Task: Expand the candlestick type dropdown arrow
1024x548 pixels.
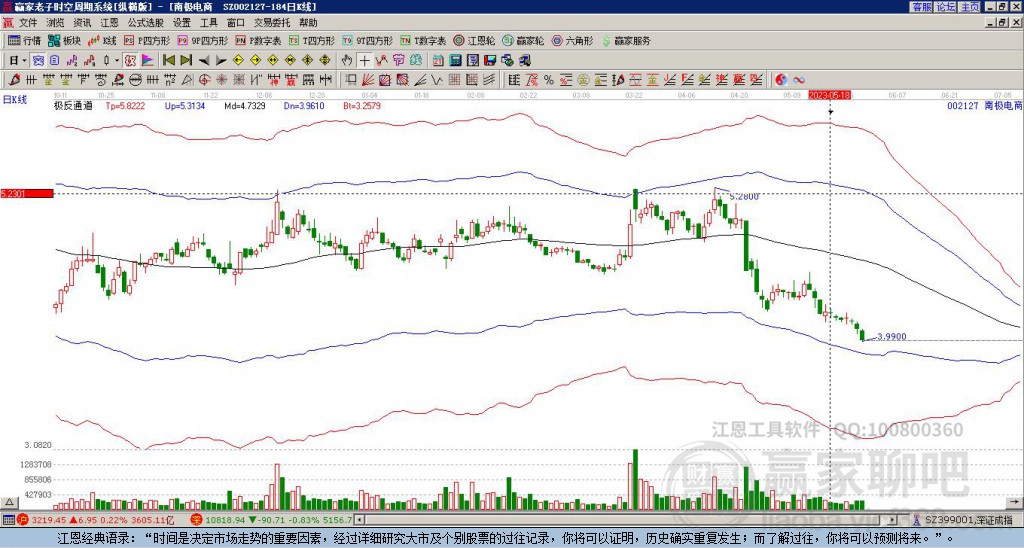Action: click(117, 61)
